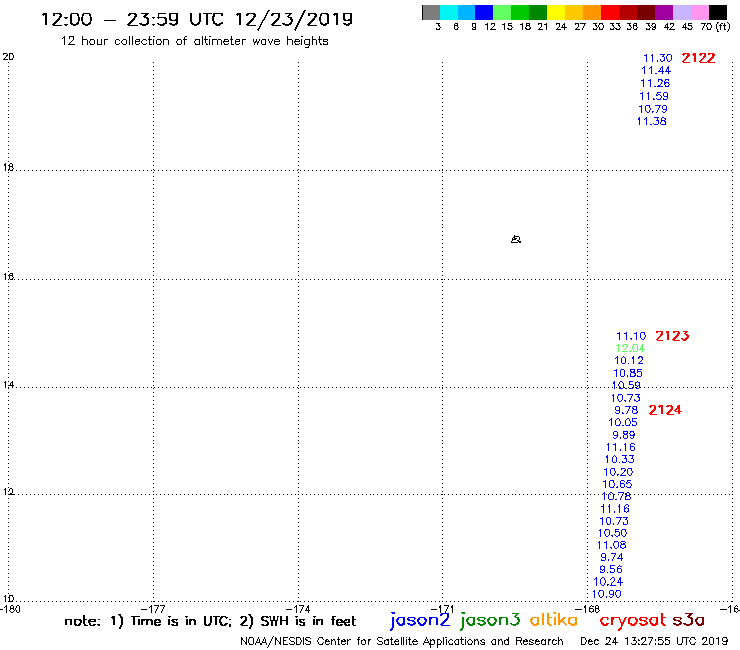Click the latitude axis label 14
The image size is (740, 650).
coord(8,385)
